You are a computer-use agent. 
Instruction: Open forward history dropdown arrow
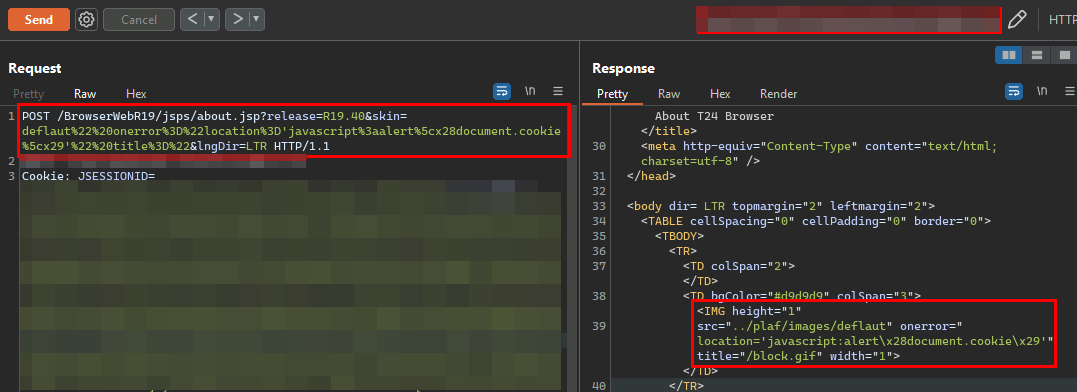257,19
